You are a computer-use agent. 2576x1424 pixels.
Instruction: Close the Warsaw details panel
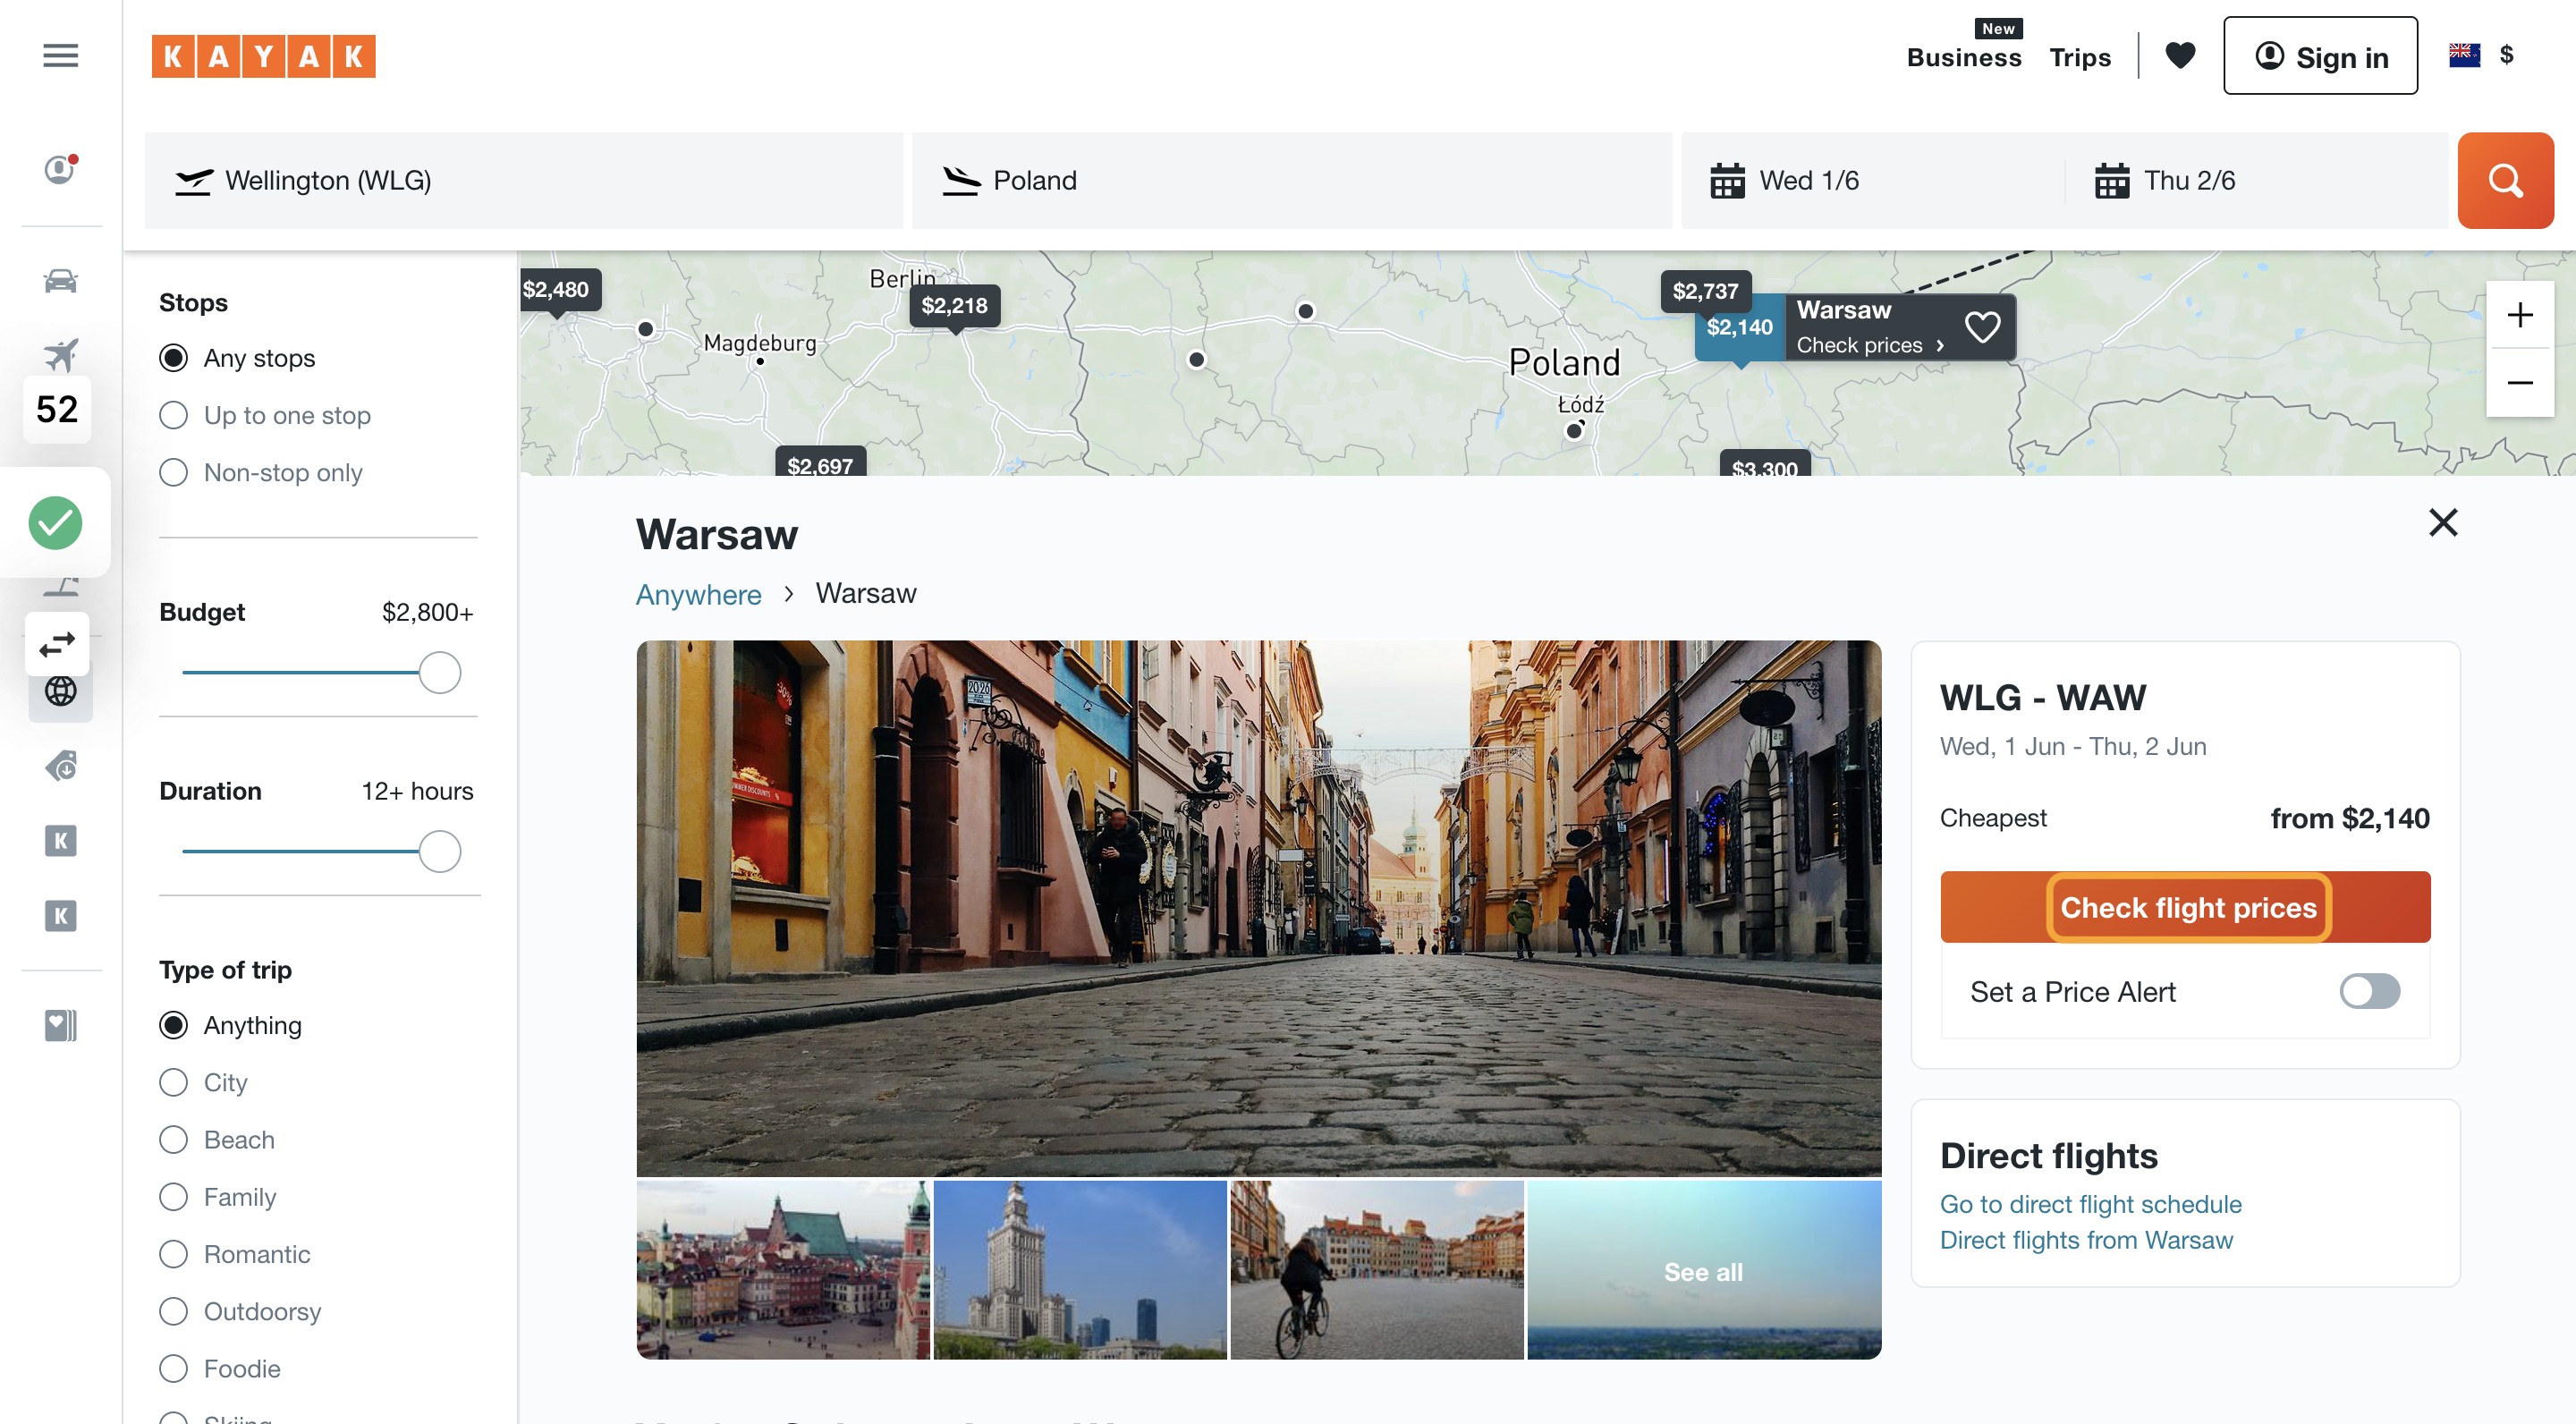coord(2442,522)
